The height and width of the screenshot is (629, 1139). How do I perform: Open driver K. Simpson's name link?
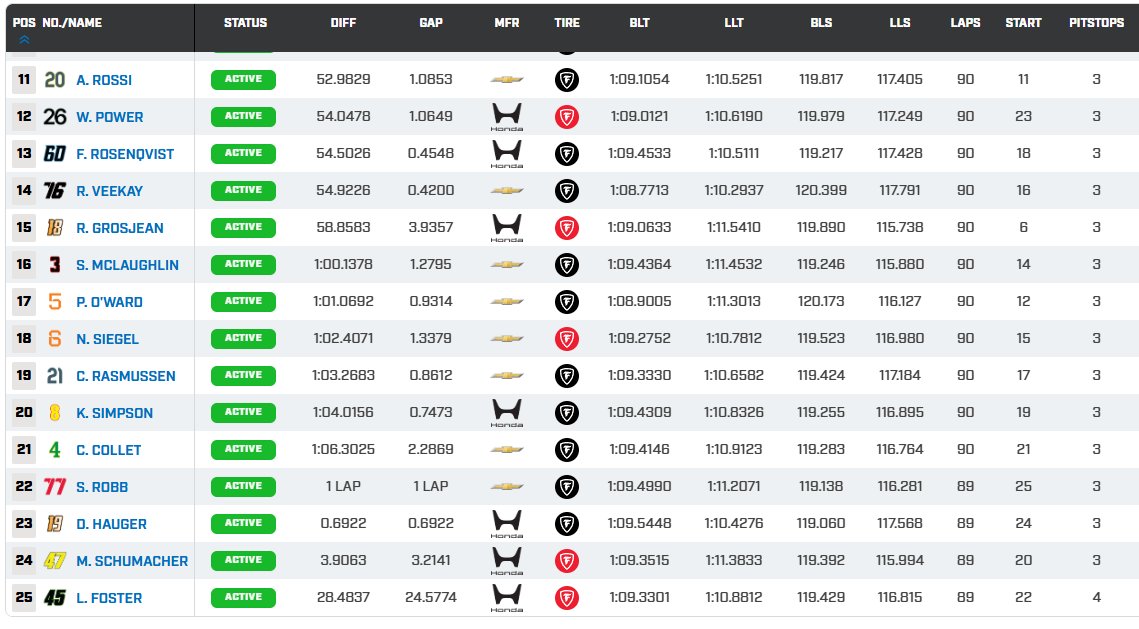pos(115,413)
